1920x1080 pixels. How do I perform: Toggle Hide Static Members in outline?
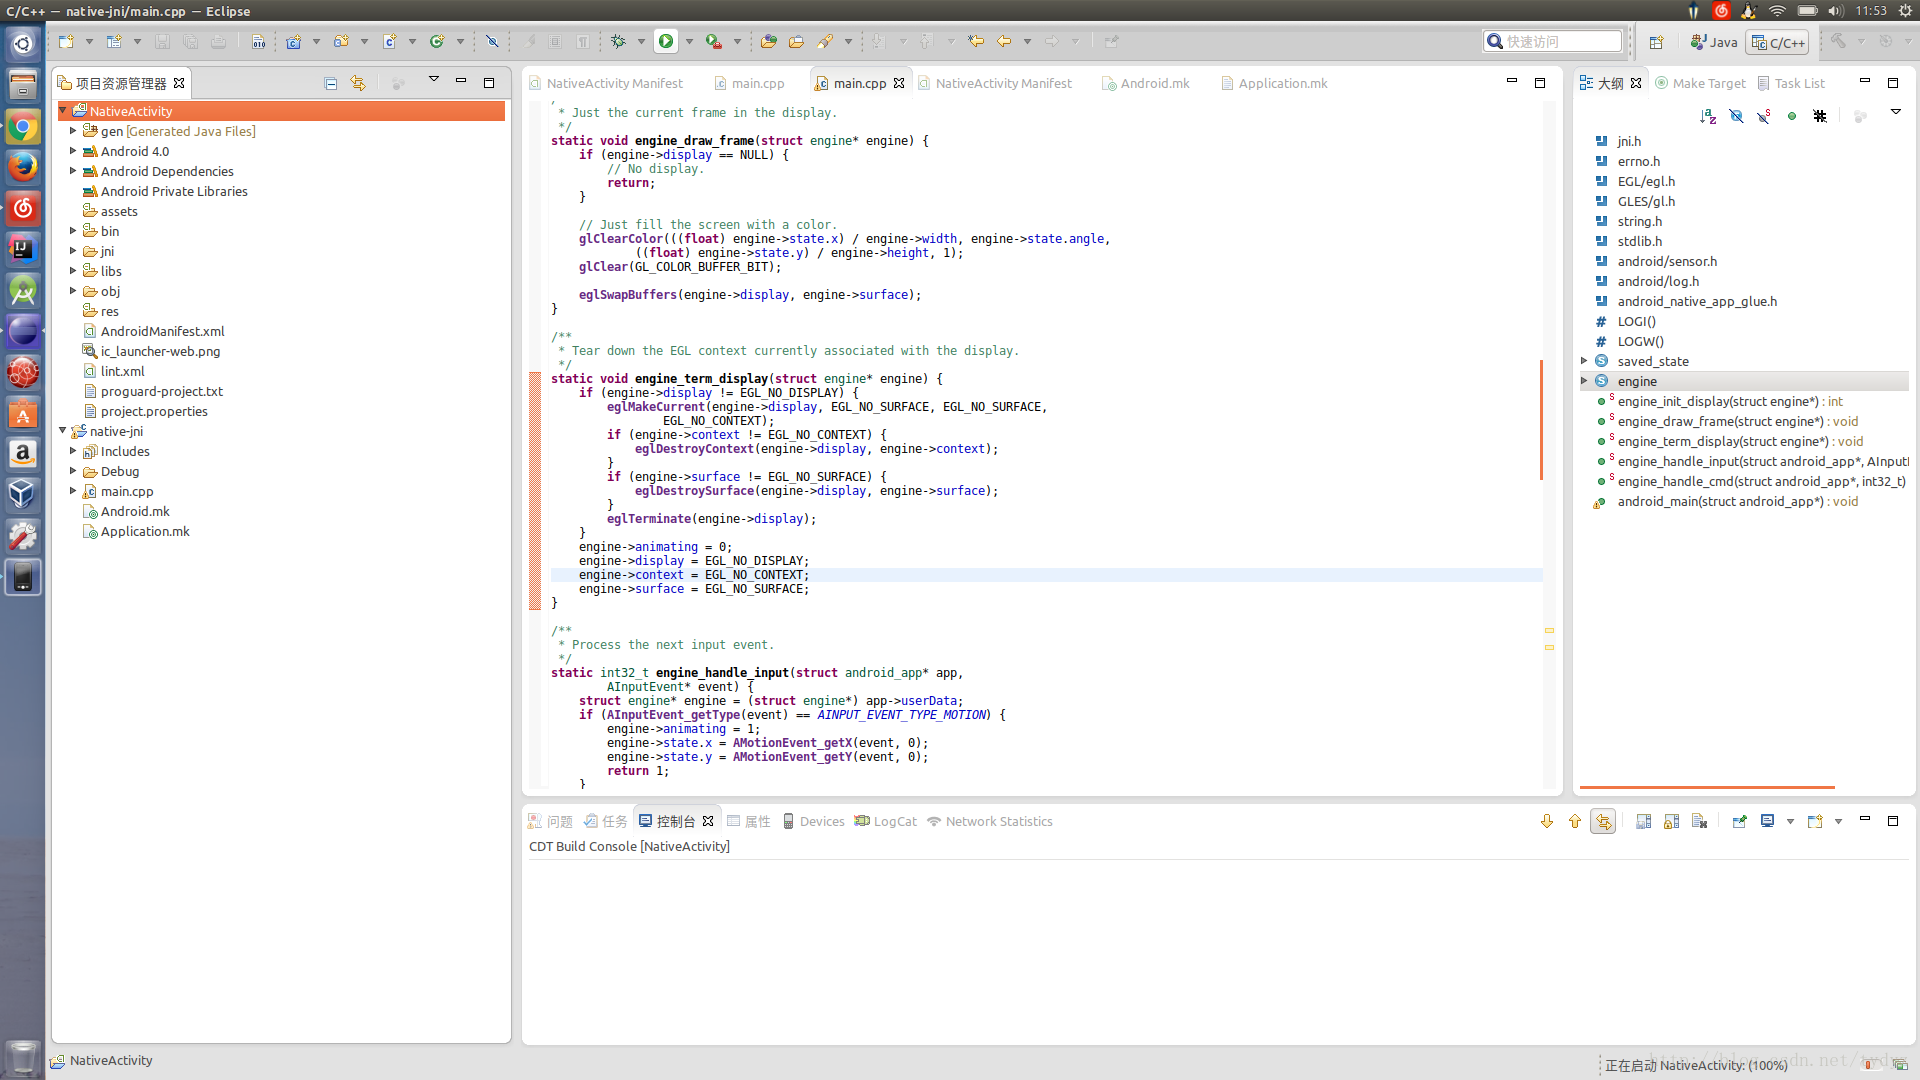(x=1764, y=116)
